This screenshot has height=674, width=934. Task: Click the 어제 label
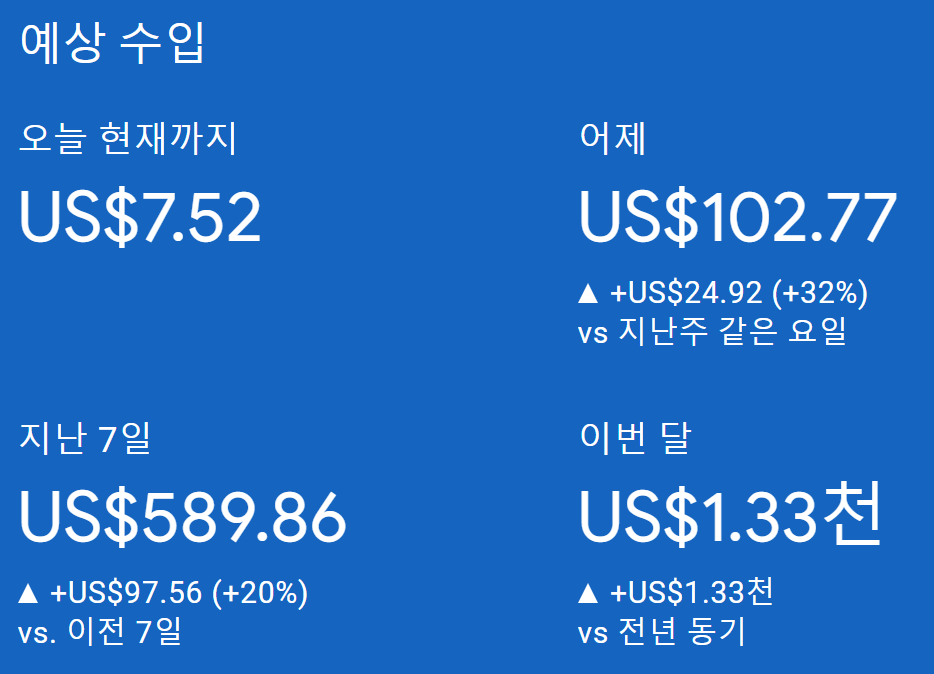(x=613, y=139)
